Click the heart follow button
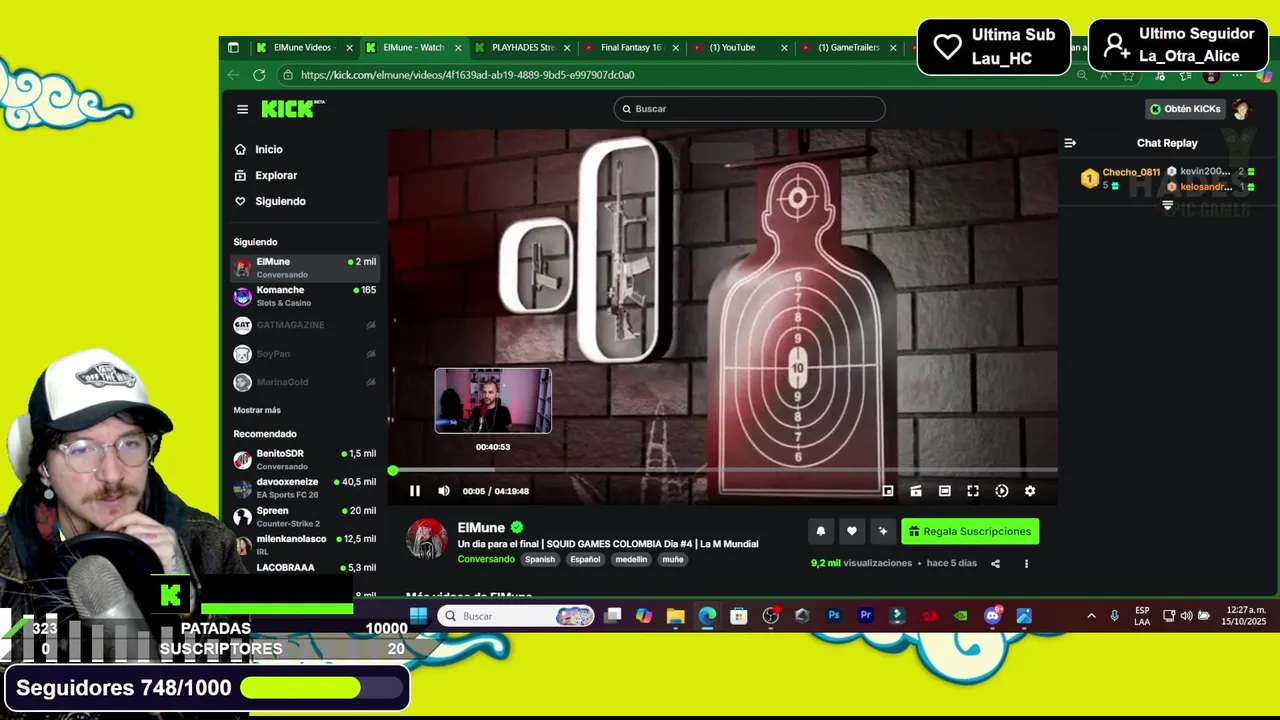Screen dimensions: 1280x720 (x=852, y=531)
